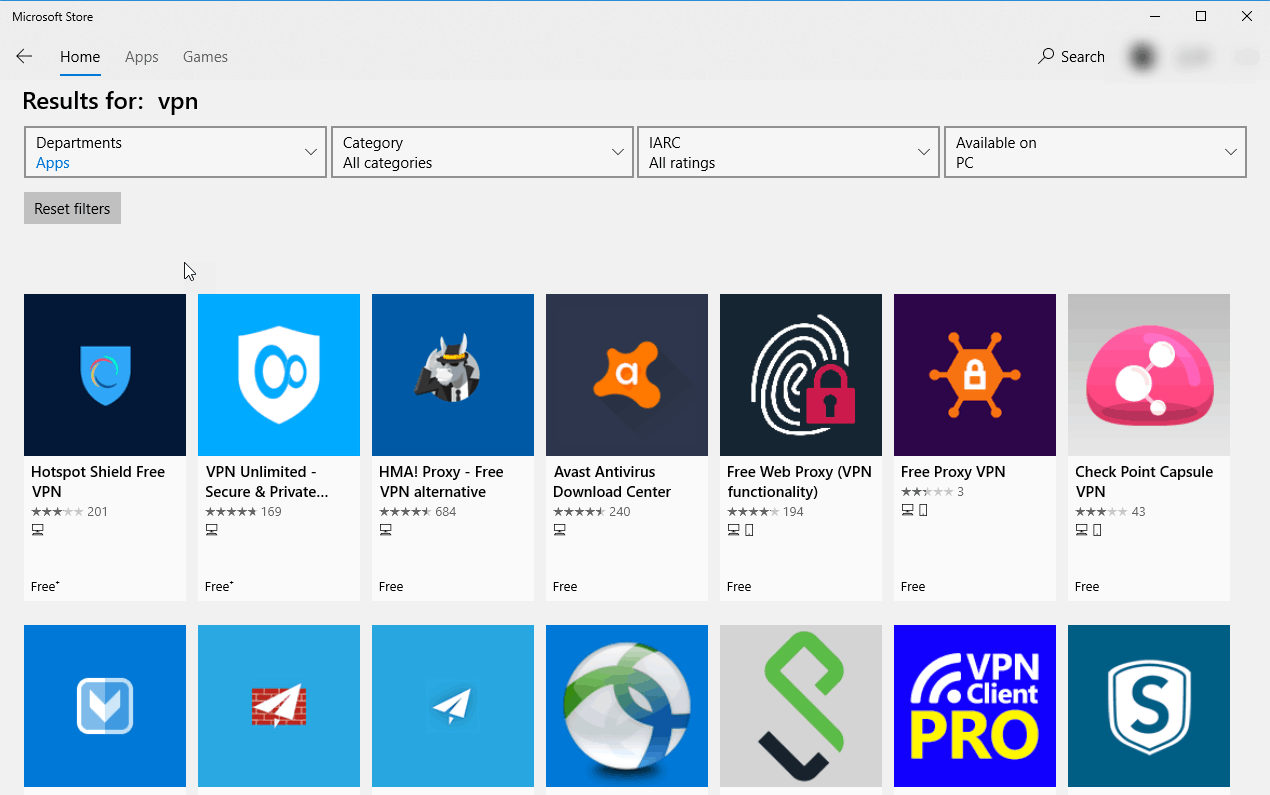1270x795 pixels.
Task: Open the Avast Antivirus orange icon
Action: [x=627, y=375]
